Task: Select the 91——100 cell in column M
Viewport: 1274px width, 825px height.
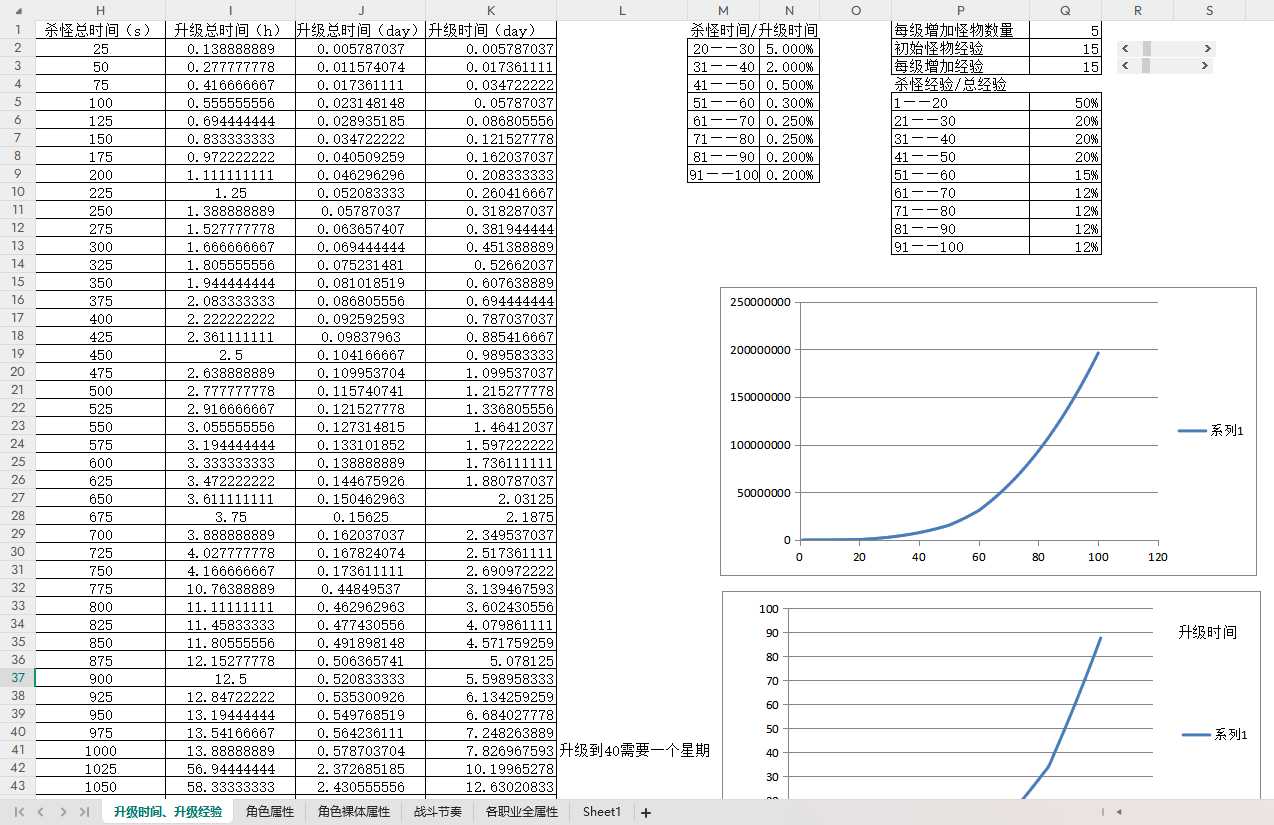Action: pyautogui.click(x=724, y=174)
